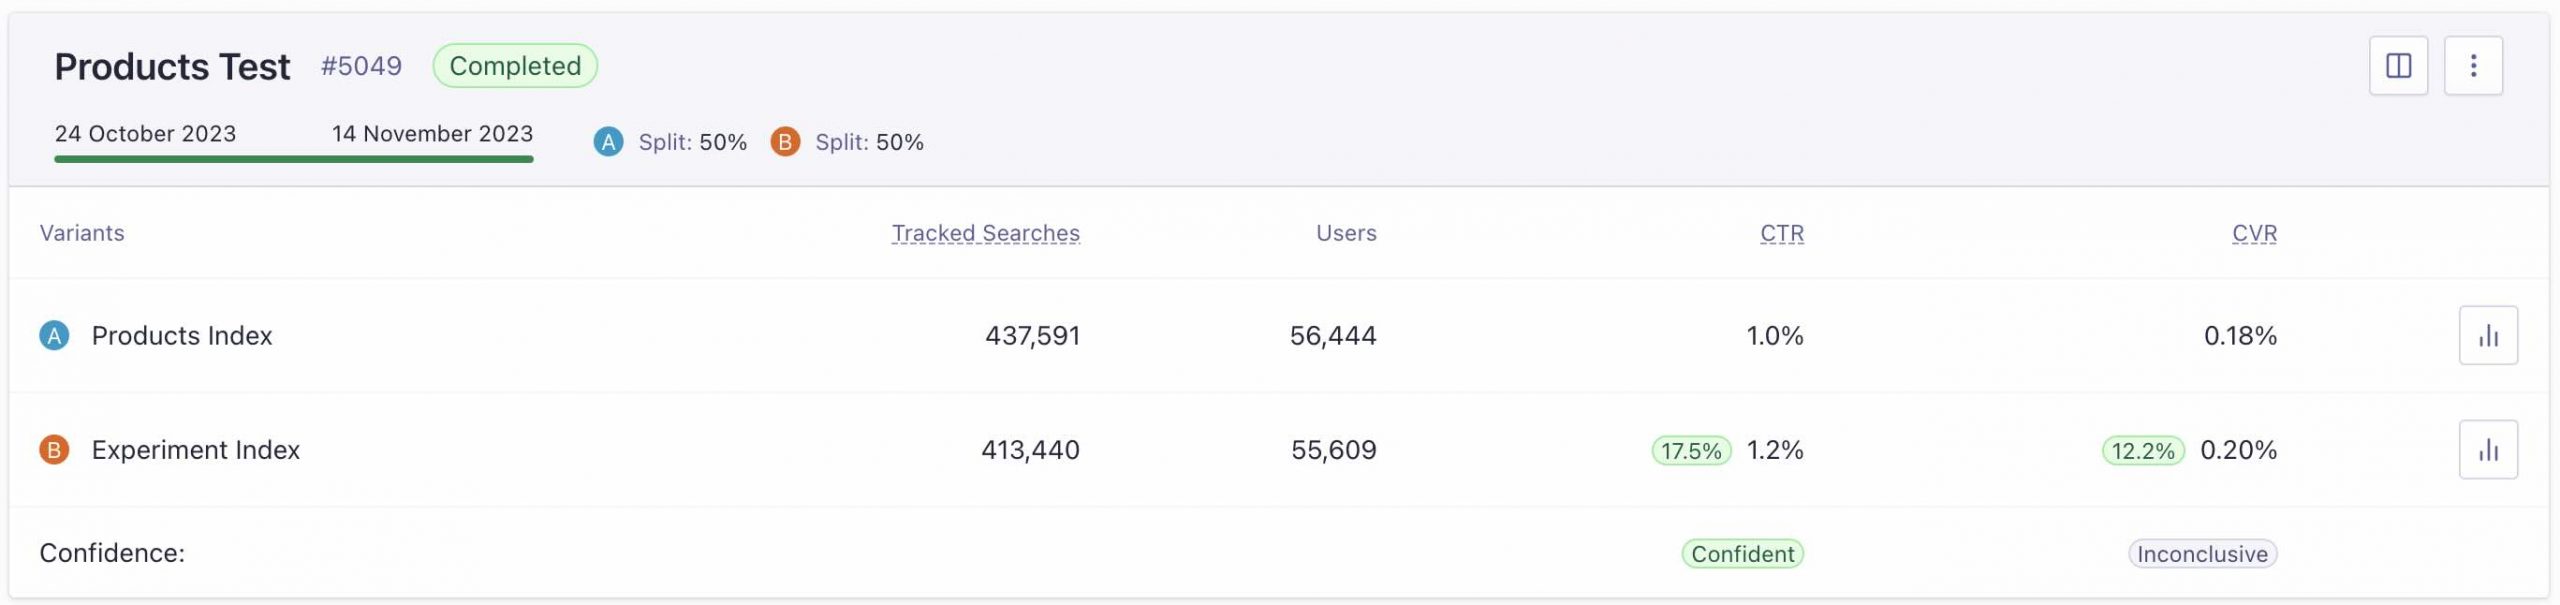
Task: Select the Products Index variant row
Action: [x=180, y=335]
